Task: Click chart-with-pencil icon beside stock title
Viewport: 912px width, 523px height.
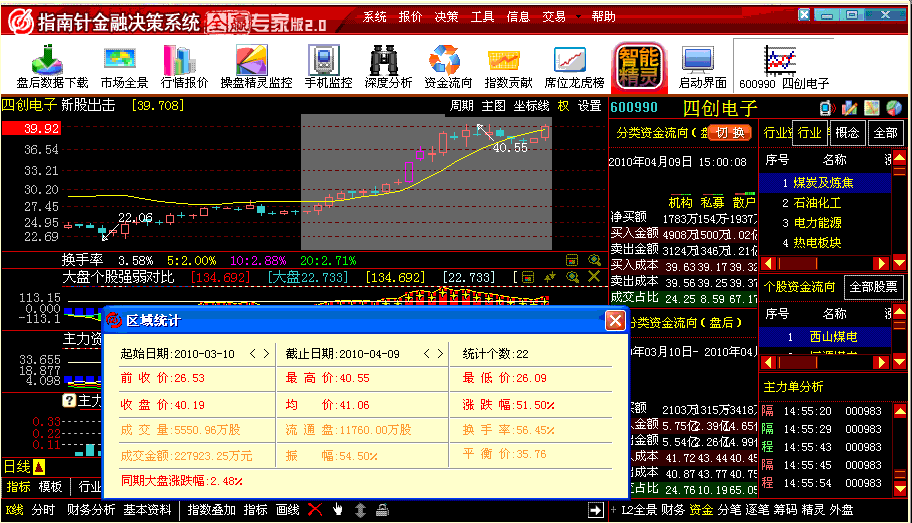Action: tap(850, 108)
